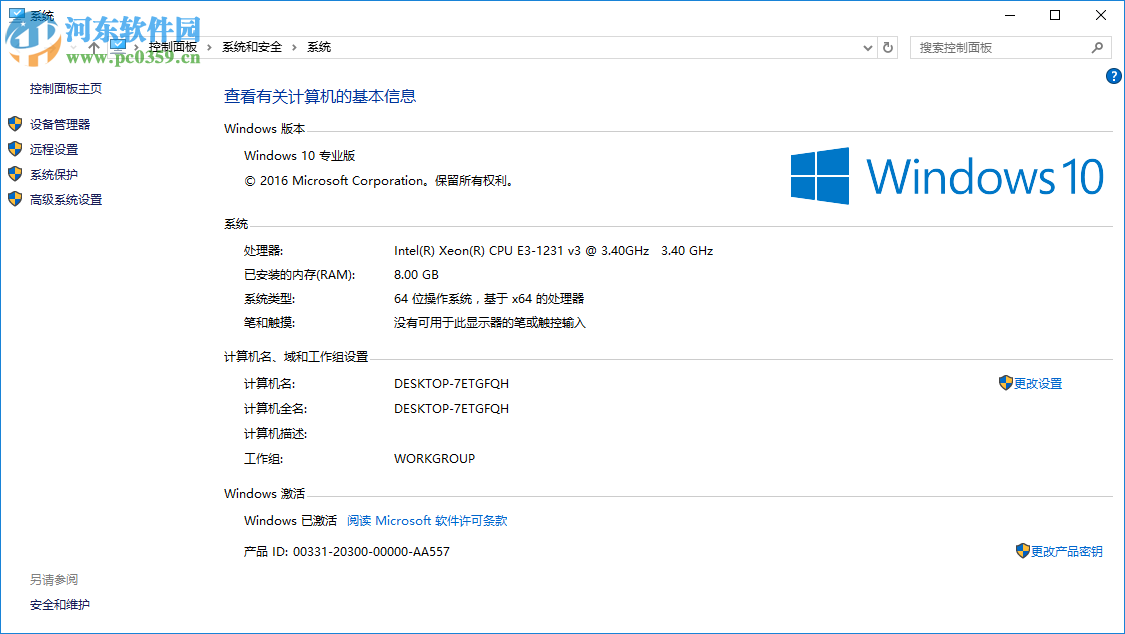Open 设备管理器 from the sidebar
Screen dimensions: 1125x634
pyautogui.click(x=60, y=123)
